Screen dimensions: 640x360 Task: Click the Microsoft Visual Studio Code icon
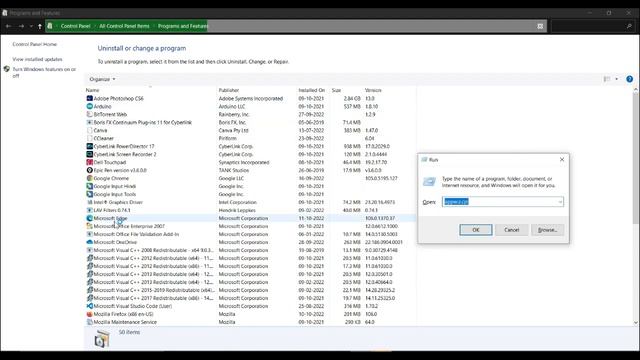pyautogui.click(x=89, y=306)
